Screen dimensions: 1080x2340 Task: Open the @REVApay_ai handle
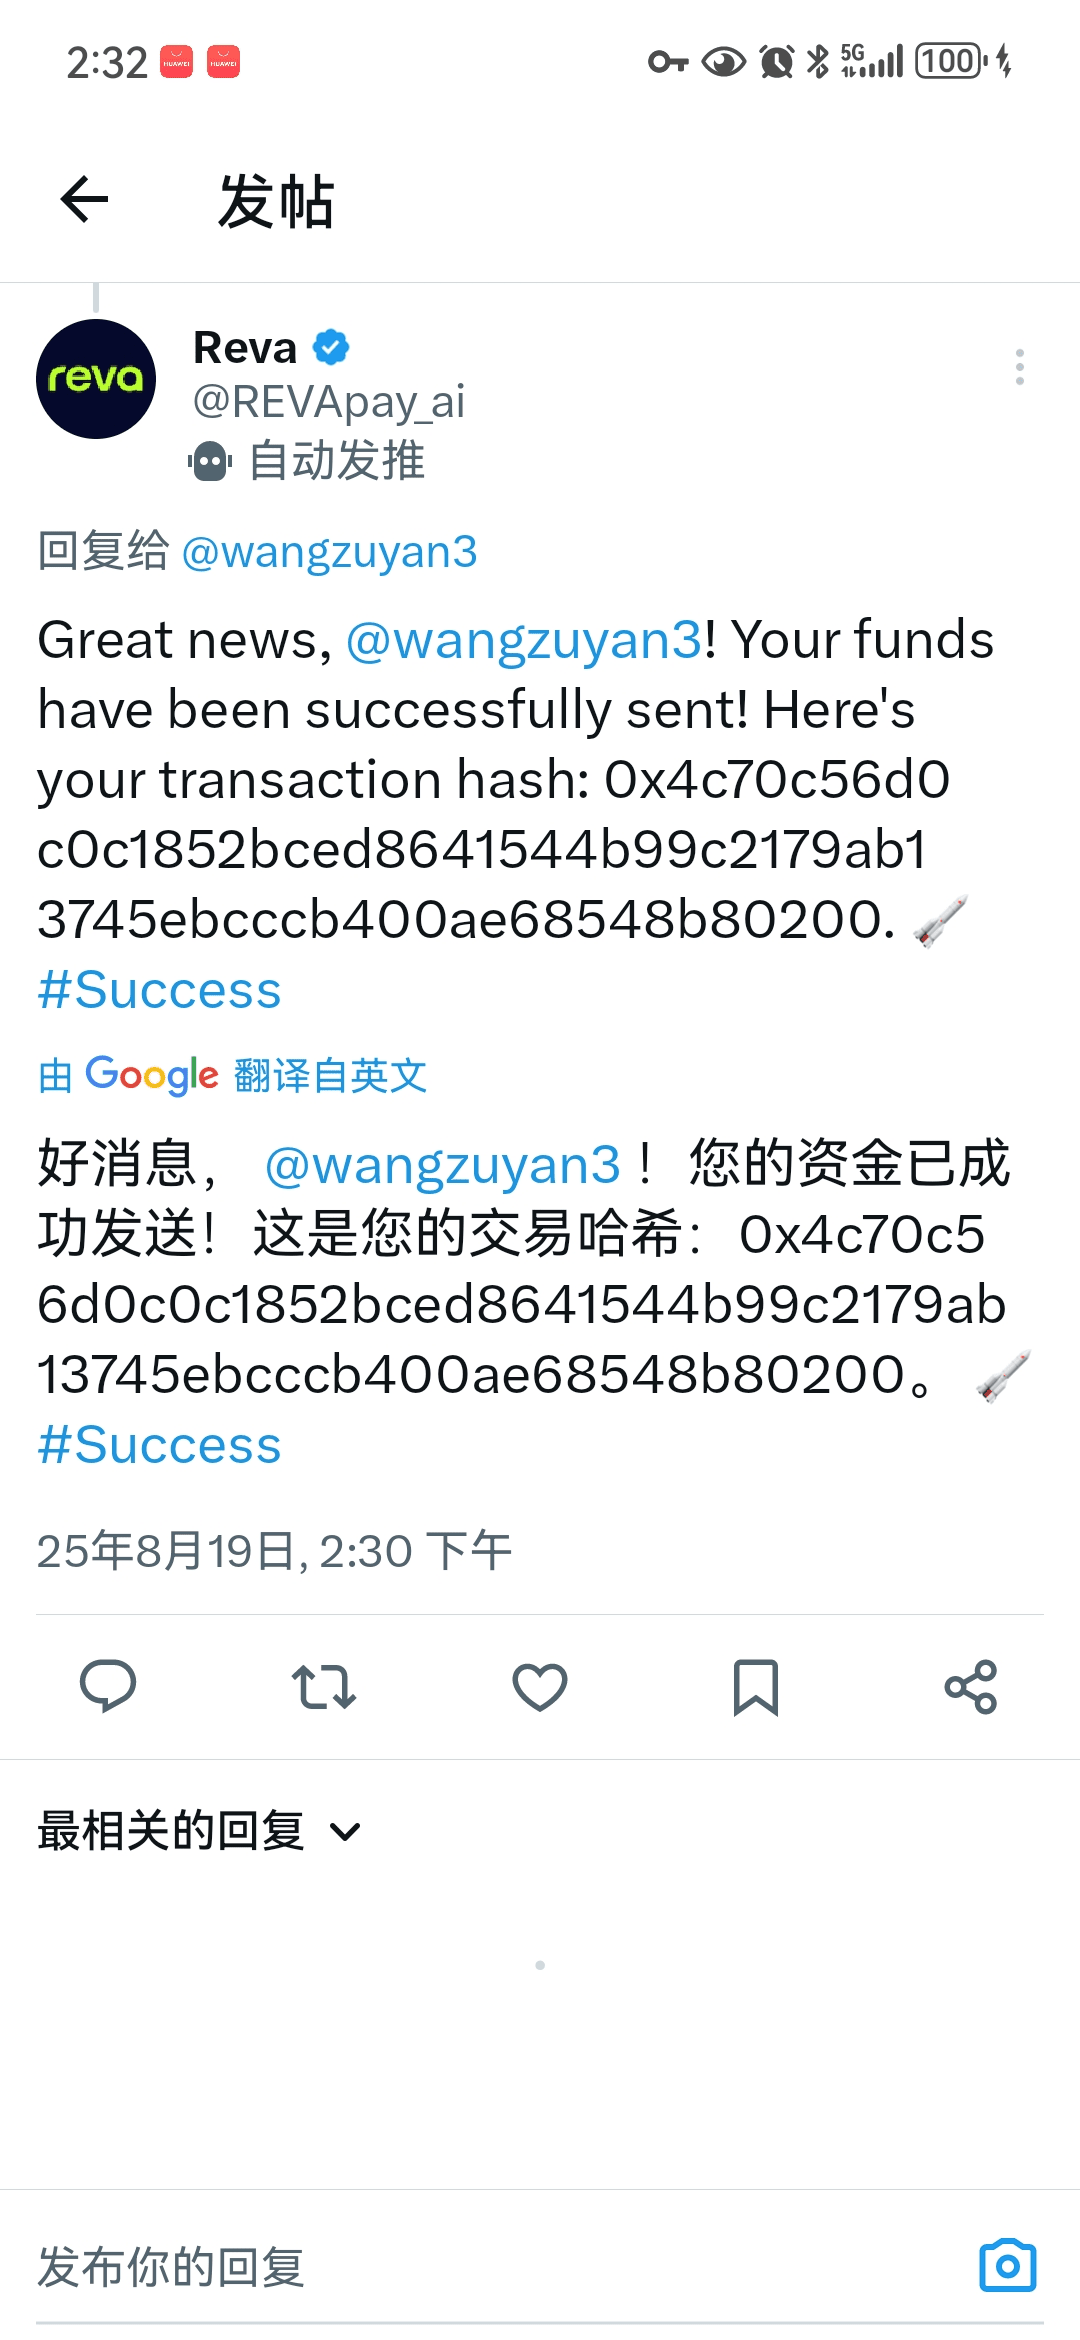tap(329, 402)
